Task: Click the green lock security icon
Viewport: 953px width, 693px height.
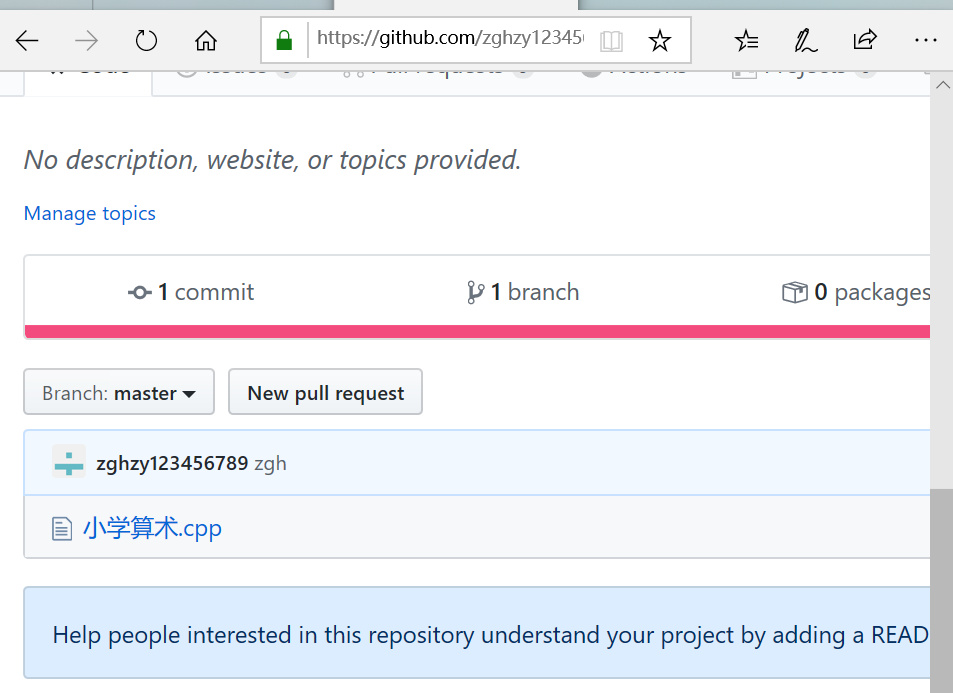Action: pos(284,40)
